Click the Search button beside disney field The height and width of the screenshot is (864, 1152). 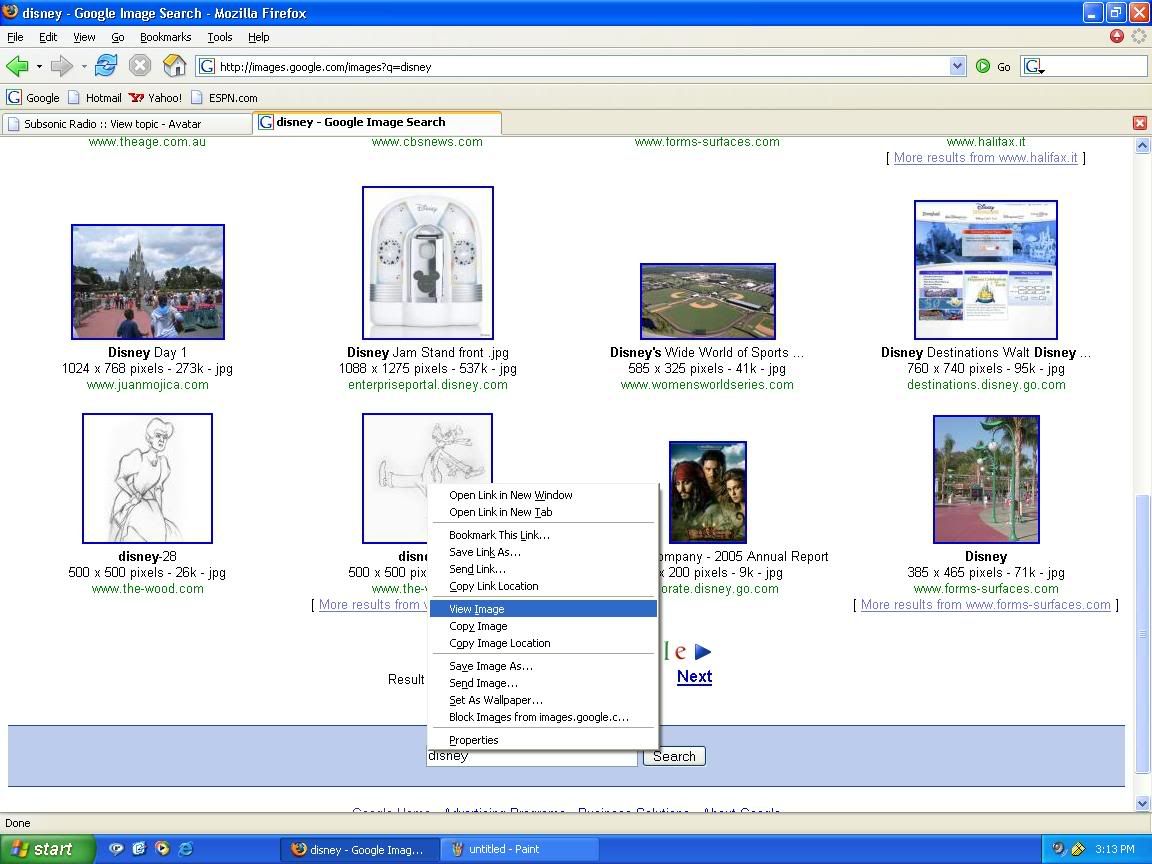click(674, 756)
